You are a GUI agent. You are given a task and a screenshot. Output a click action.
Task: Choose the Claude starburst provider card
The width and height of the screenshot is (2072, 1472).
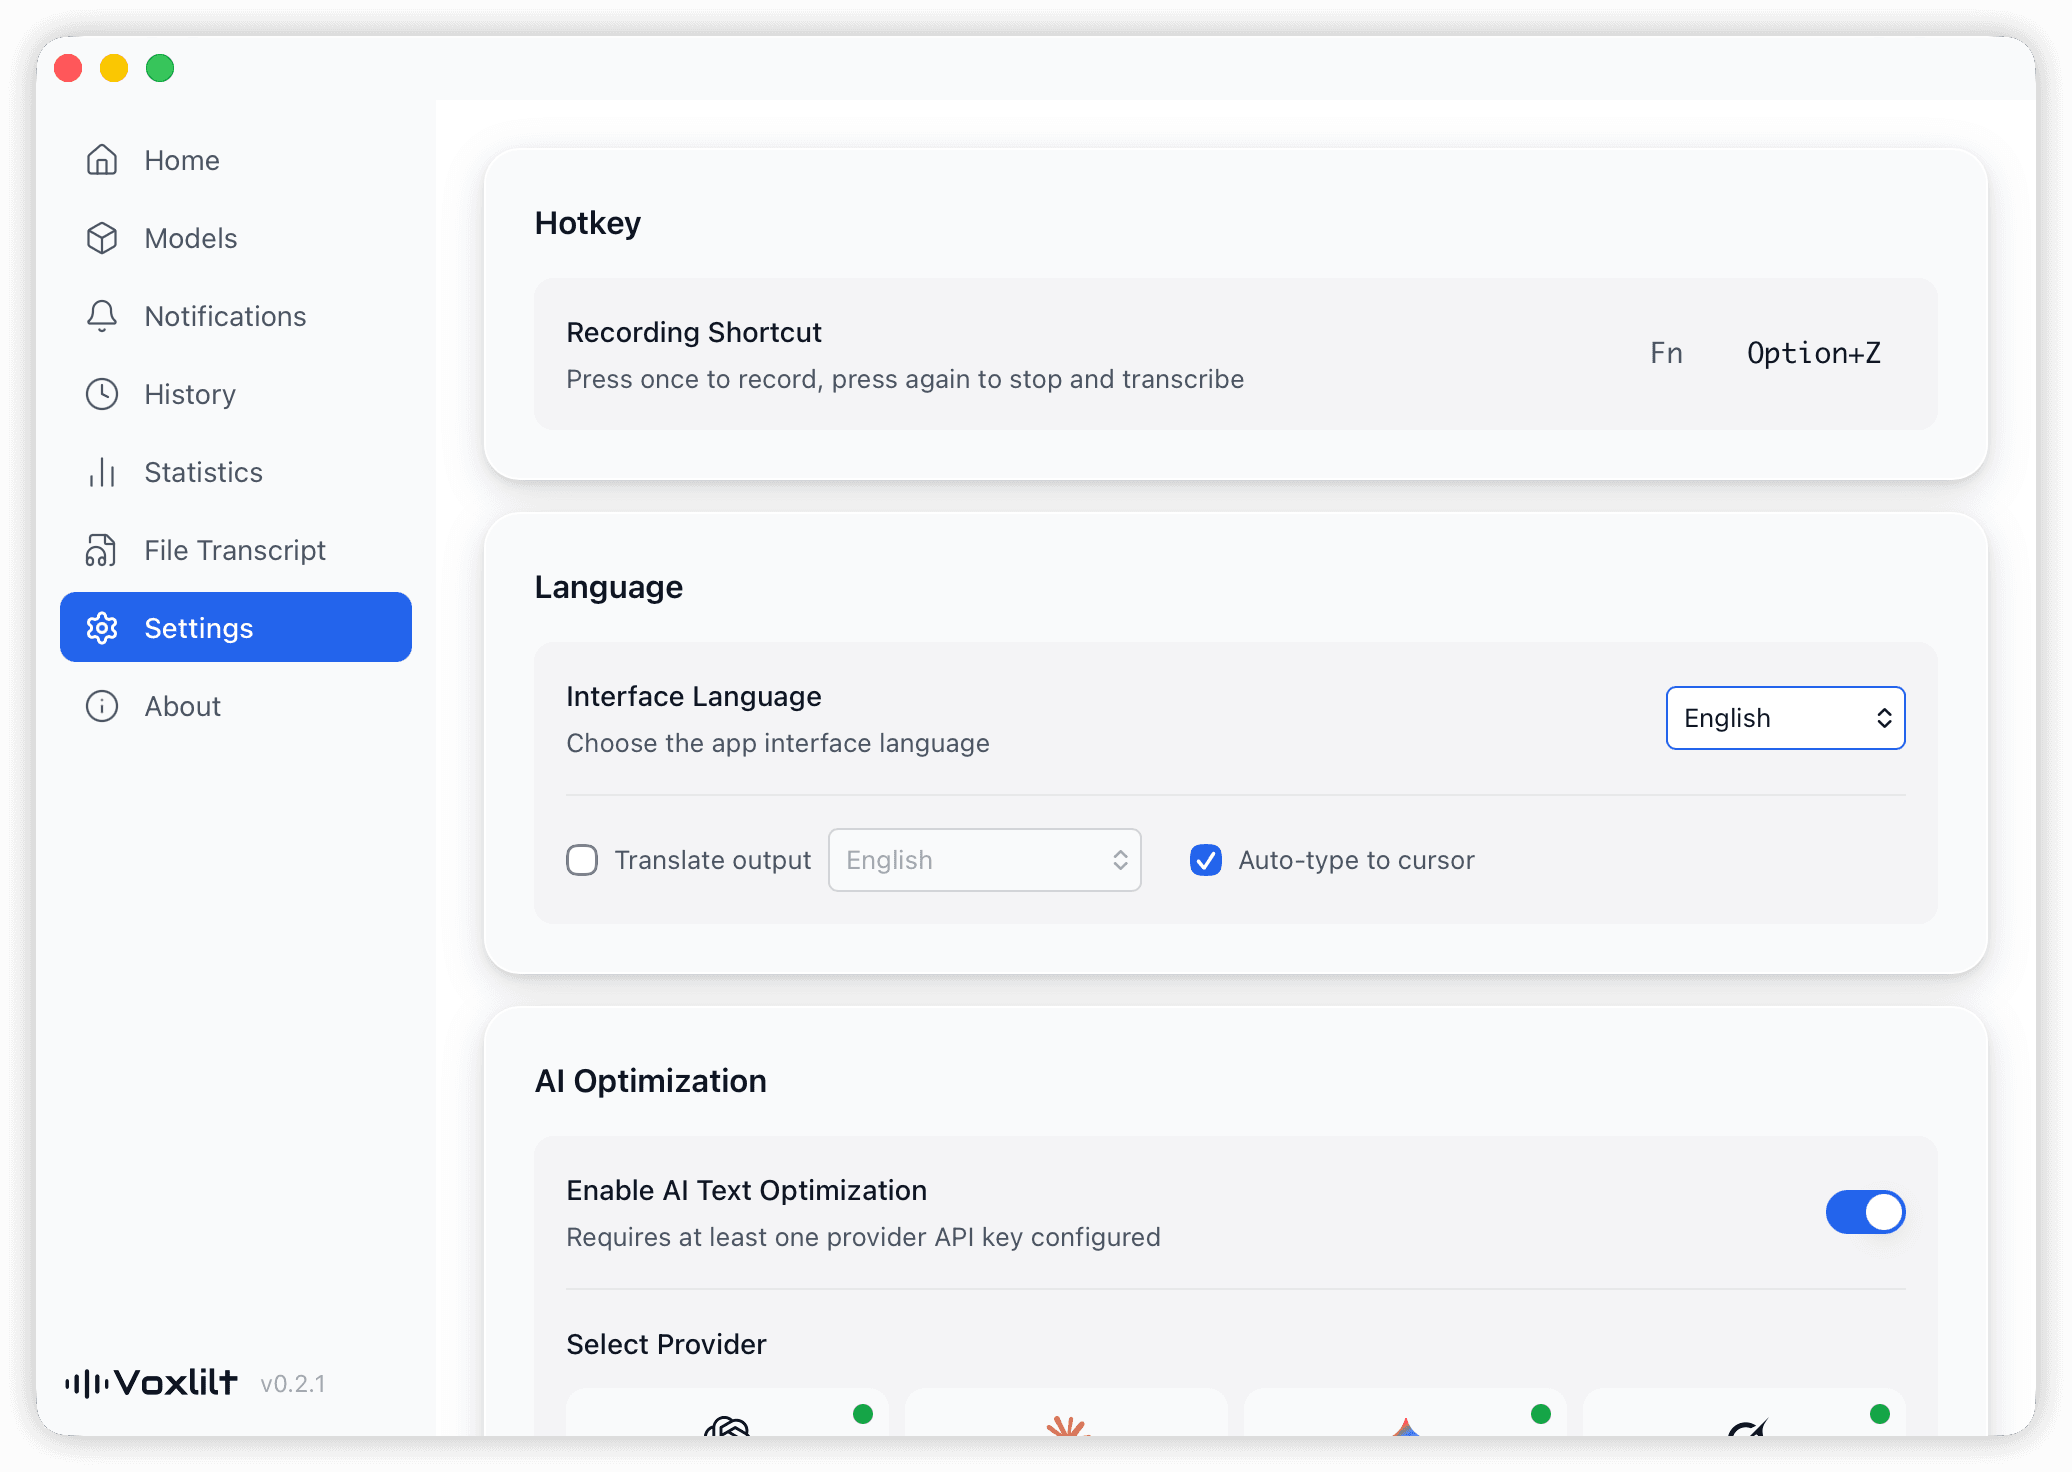coord(1066,1412)
